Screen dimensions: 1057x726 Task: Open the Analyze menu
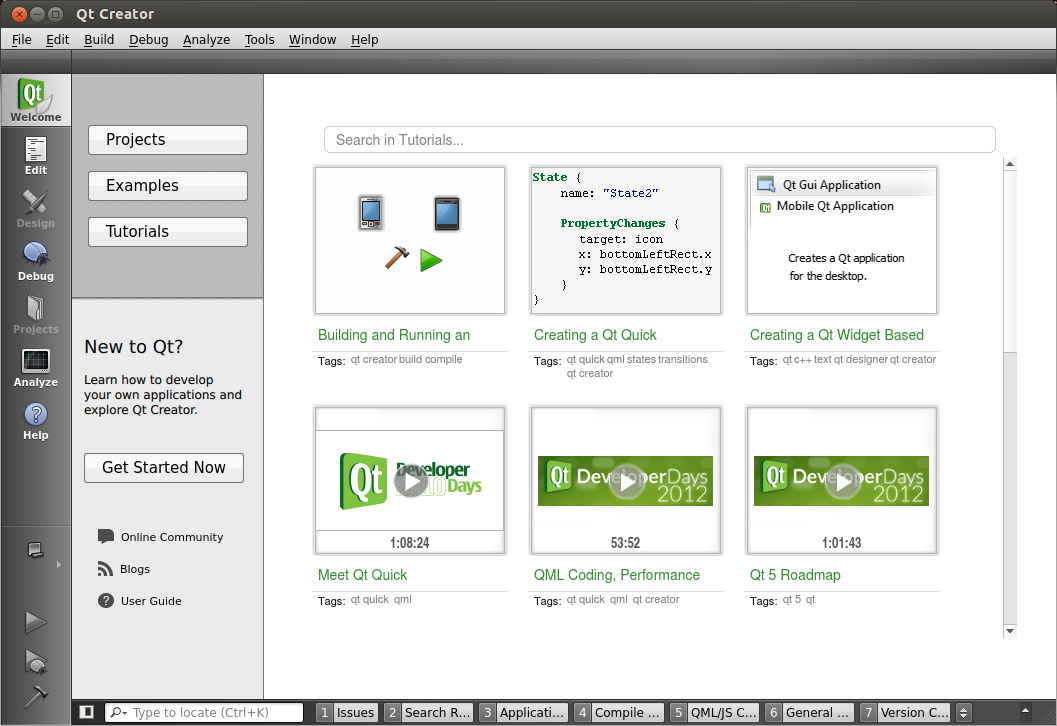pos(206,40)
